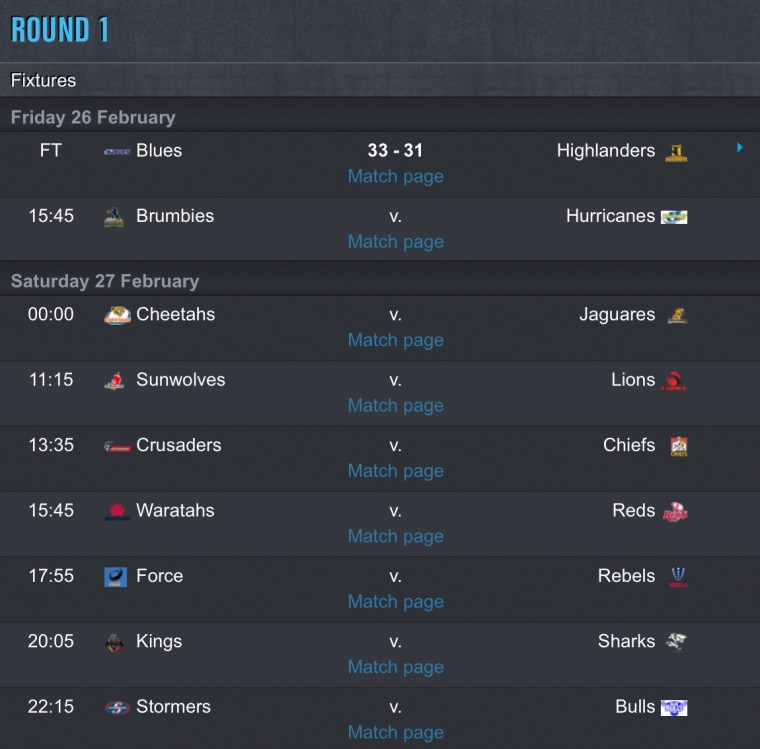The height and width of the screenshot is (749, 760).
Task: Click the Round 1 heading
Action: click(60, 30)
